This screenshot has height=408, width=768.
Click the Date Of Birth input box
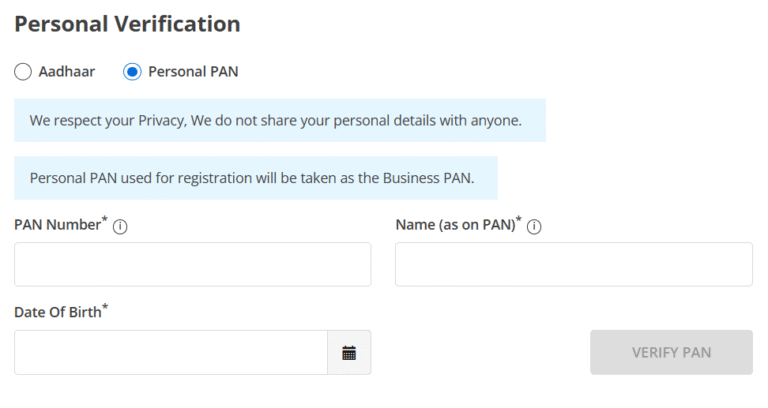(x=170, y=353)
